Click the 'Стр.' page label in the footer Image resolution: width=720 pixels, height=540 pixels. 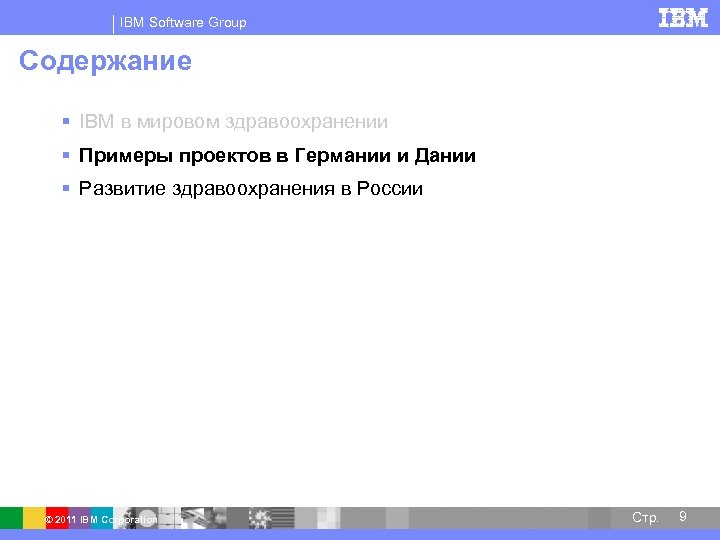[x=645, y=518]
